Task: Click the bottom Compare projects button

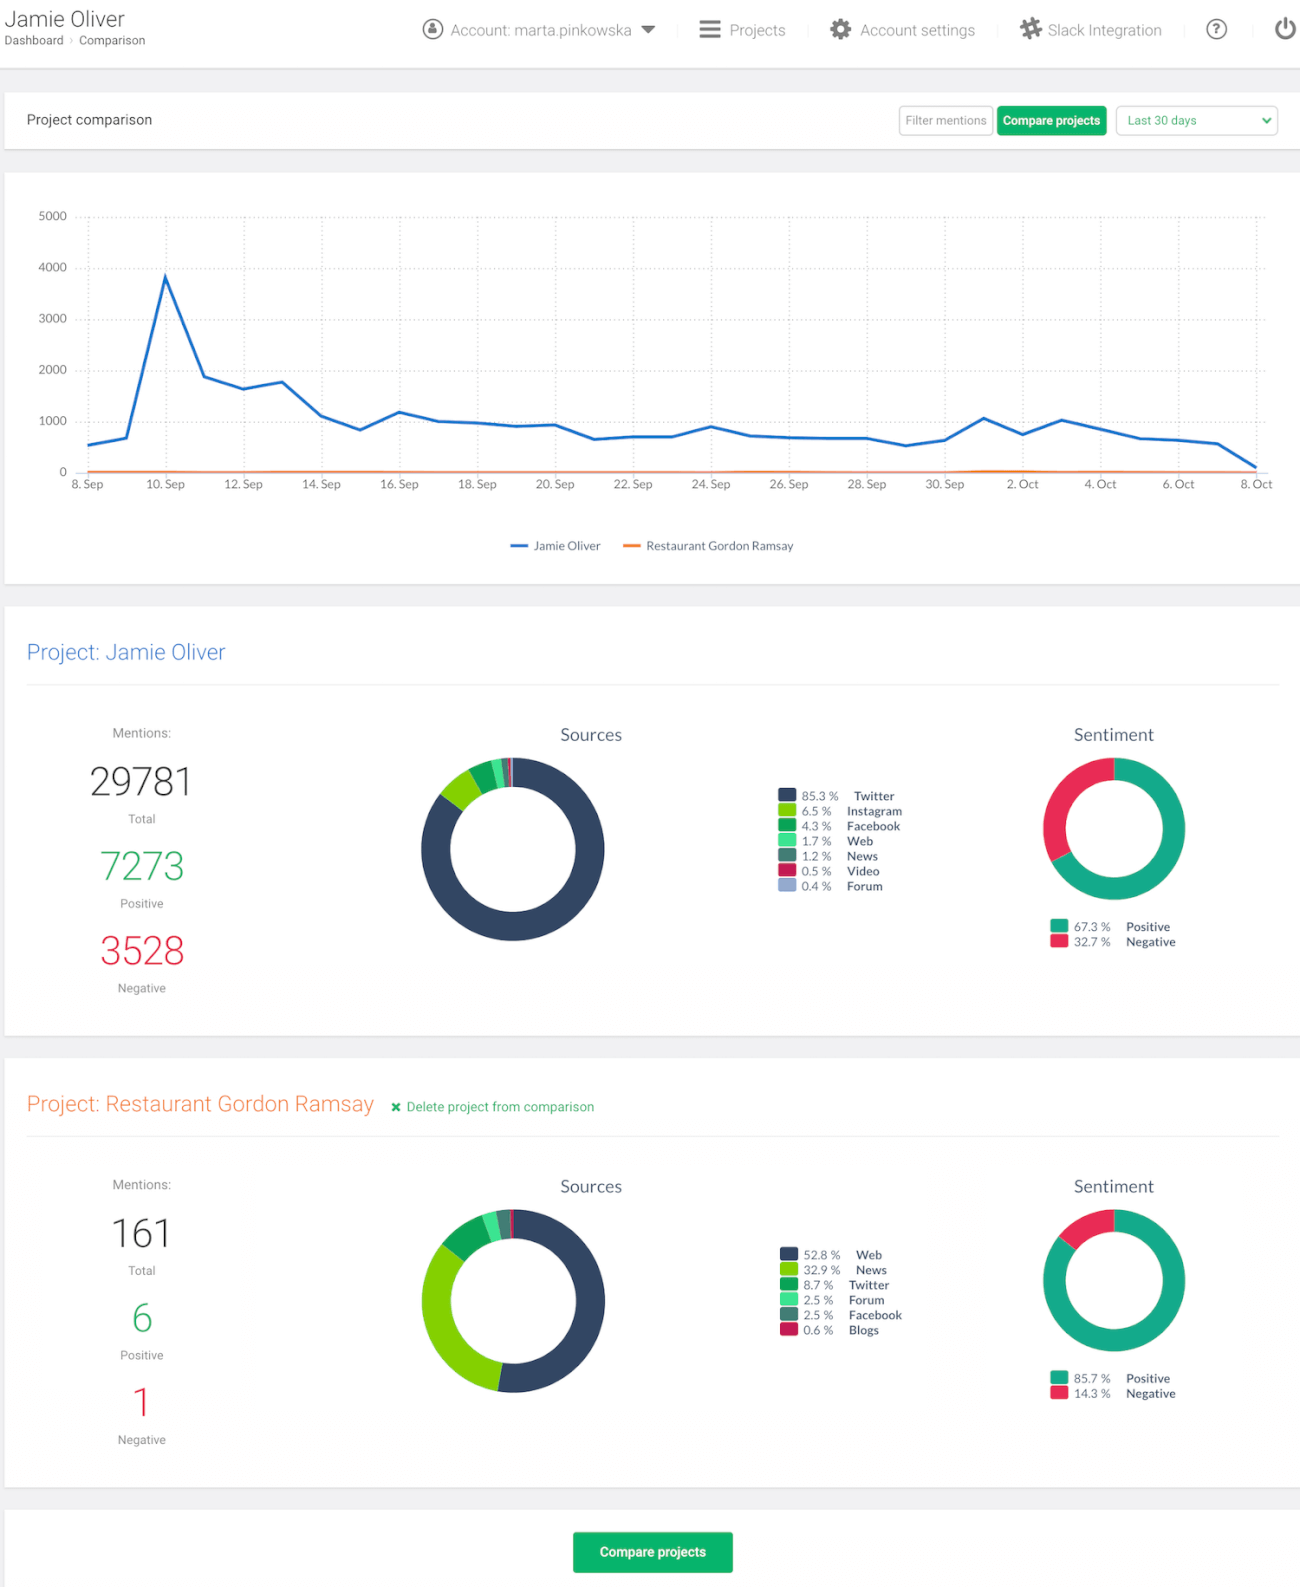Action: tap(652, 1552)
